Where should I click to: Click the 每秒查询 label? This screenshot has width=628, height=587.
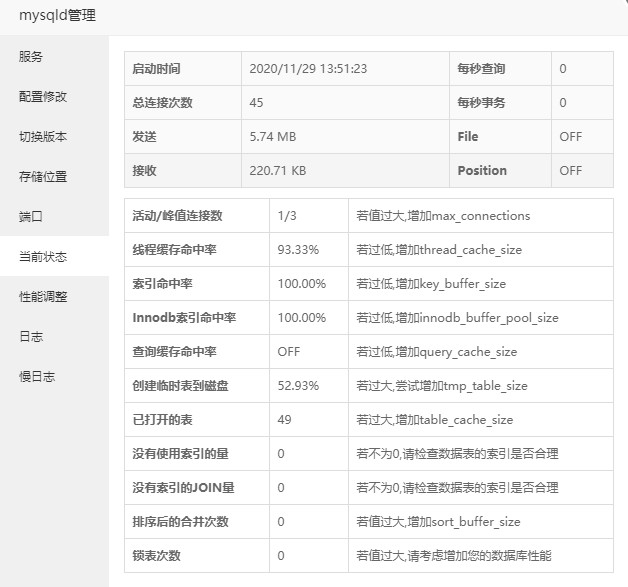tap(481, 68)
